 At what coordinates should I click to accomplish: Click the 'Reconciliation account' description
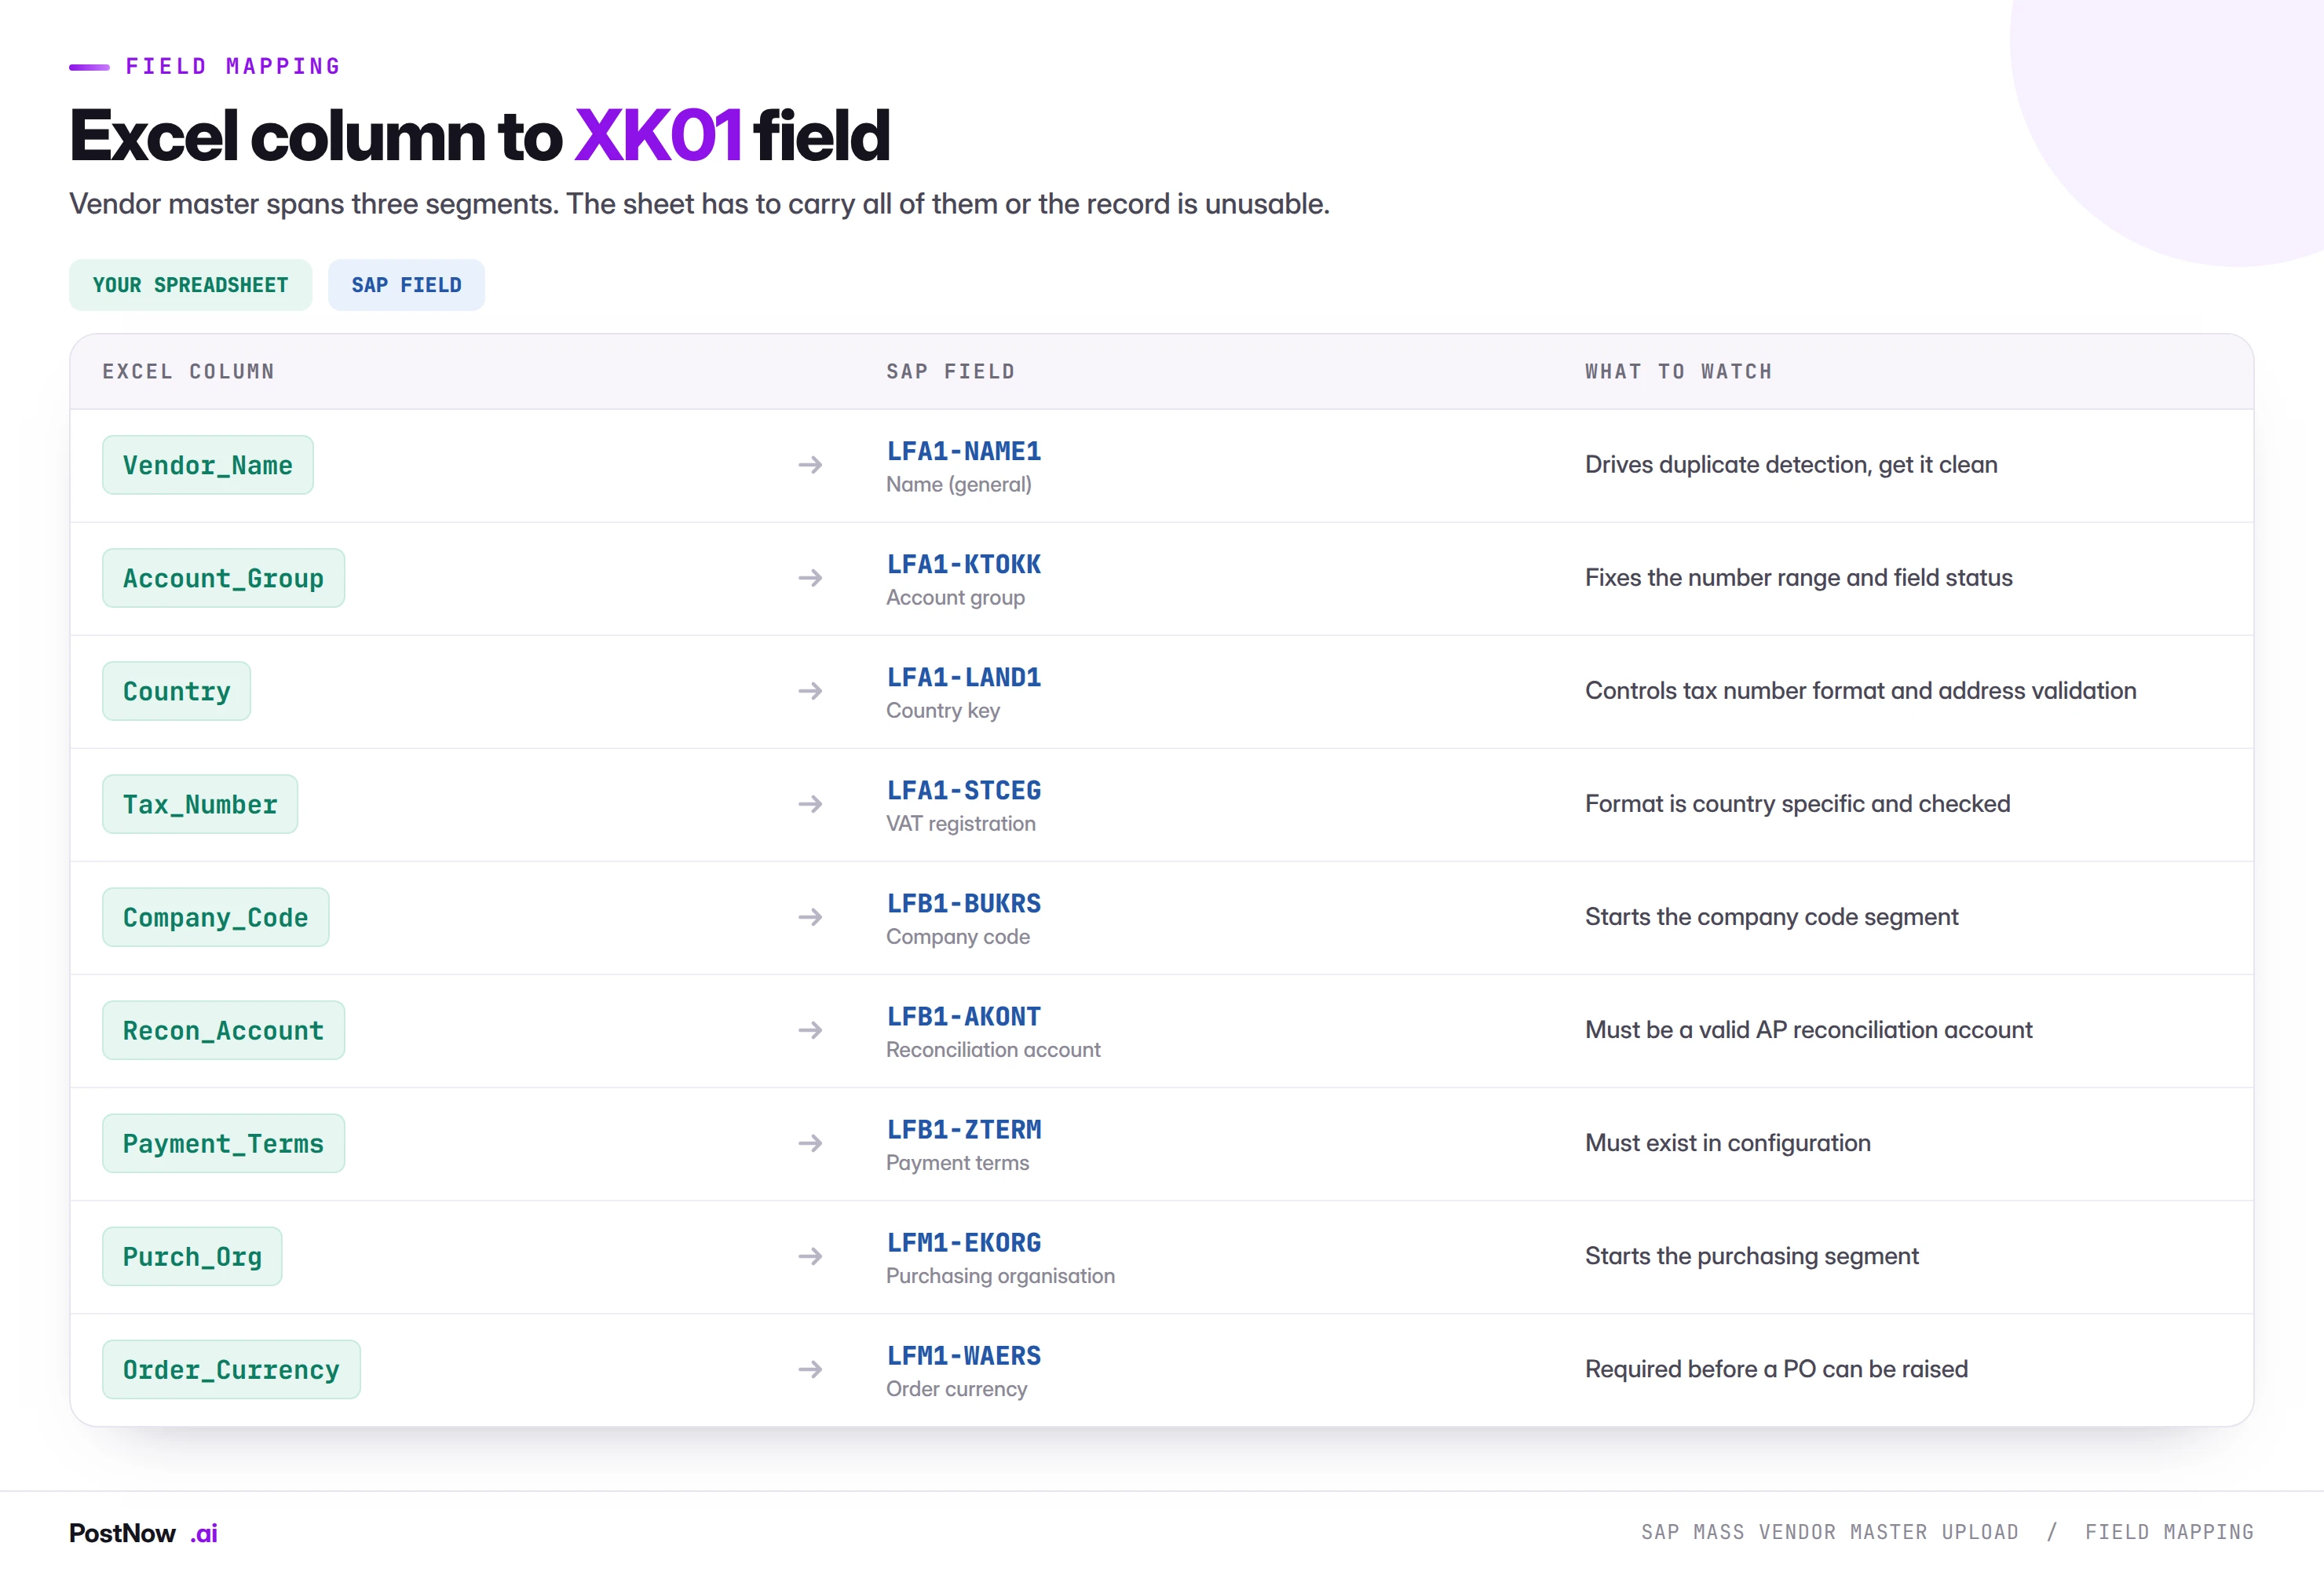point(993,1050)
